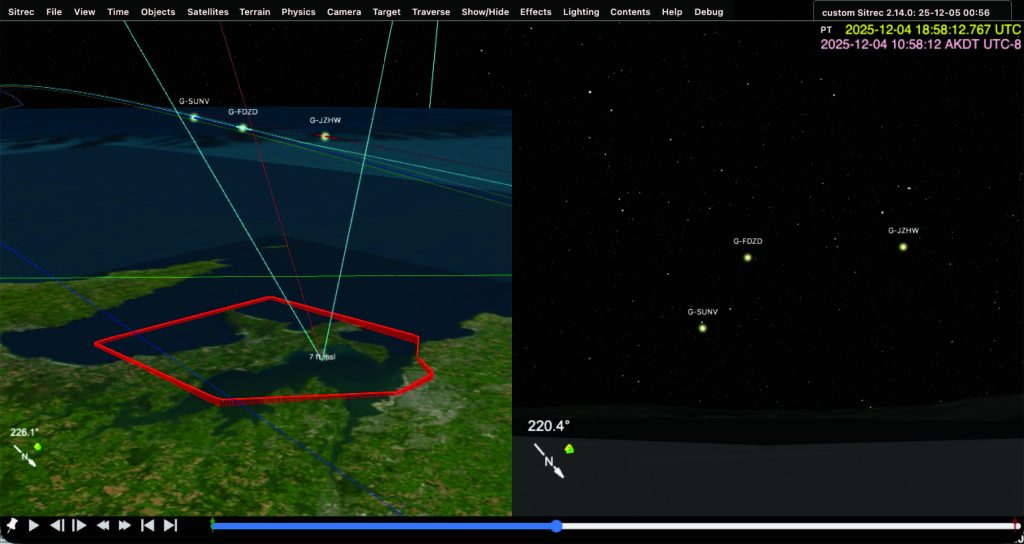Step back one frame
Screen dimensions: 1024x544
pyautogui.click(x=57, y=525)
